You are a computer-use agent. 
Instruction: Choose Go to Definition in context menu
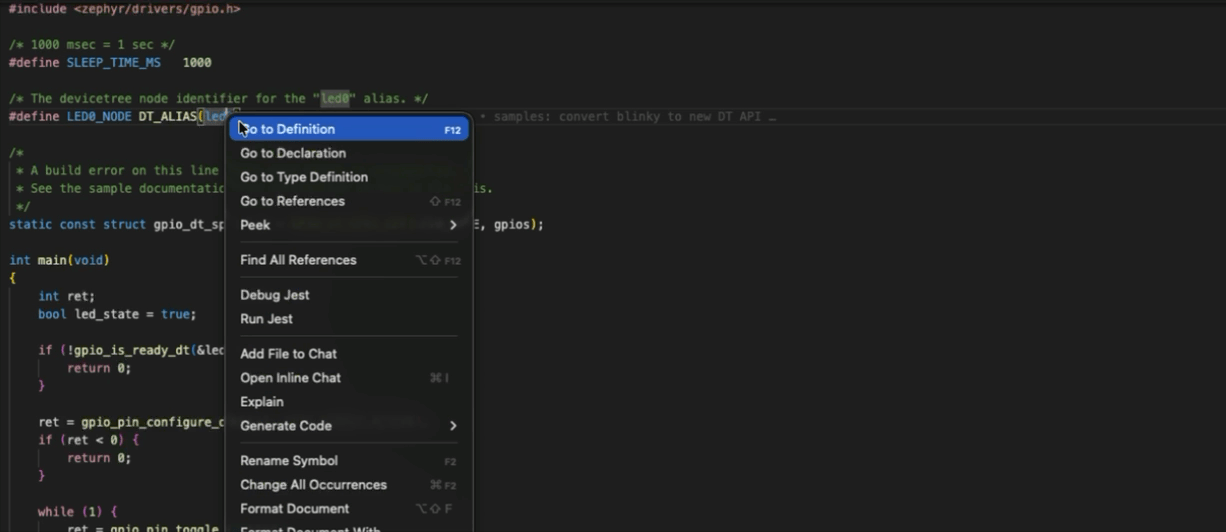coord(349,129)
